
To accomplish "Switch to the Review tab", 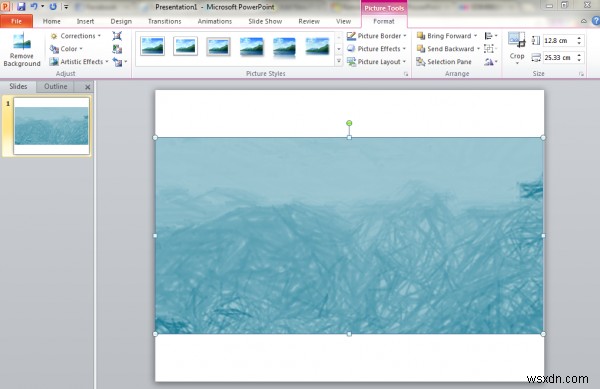I will pyautogui.click(x=309, y=21).
